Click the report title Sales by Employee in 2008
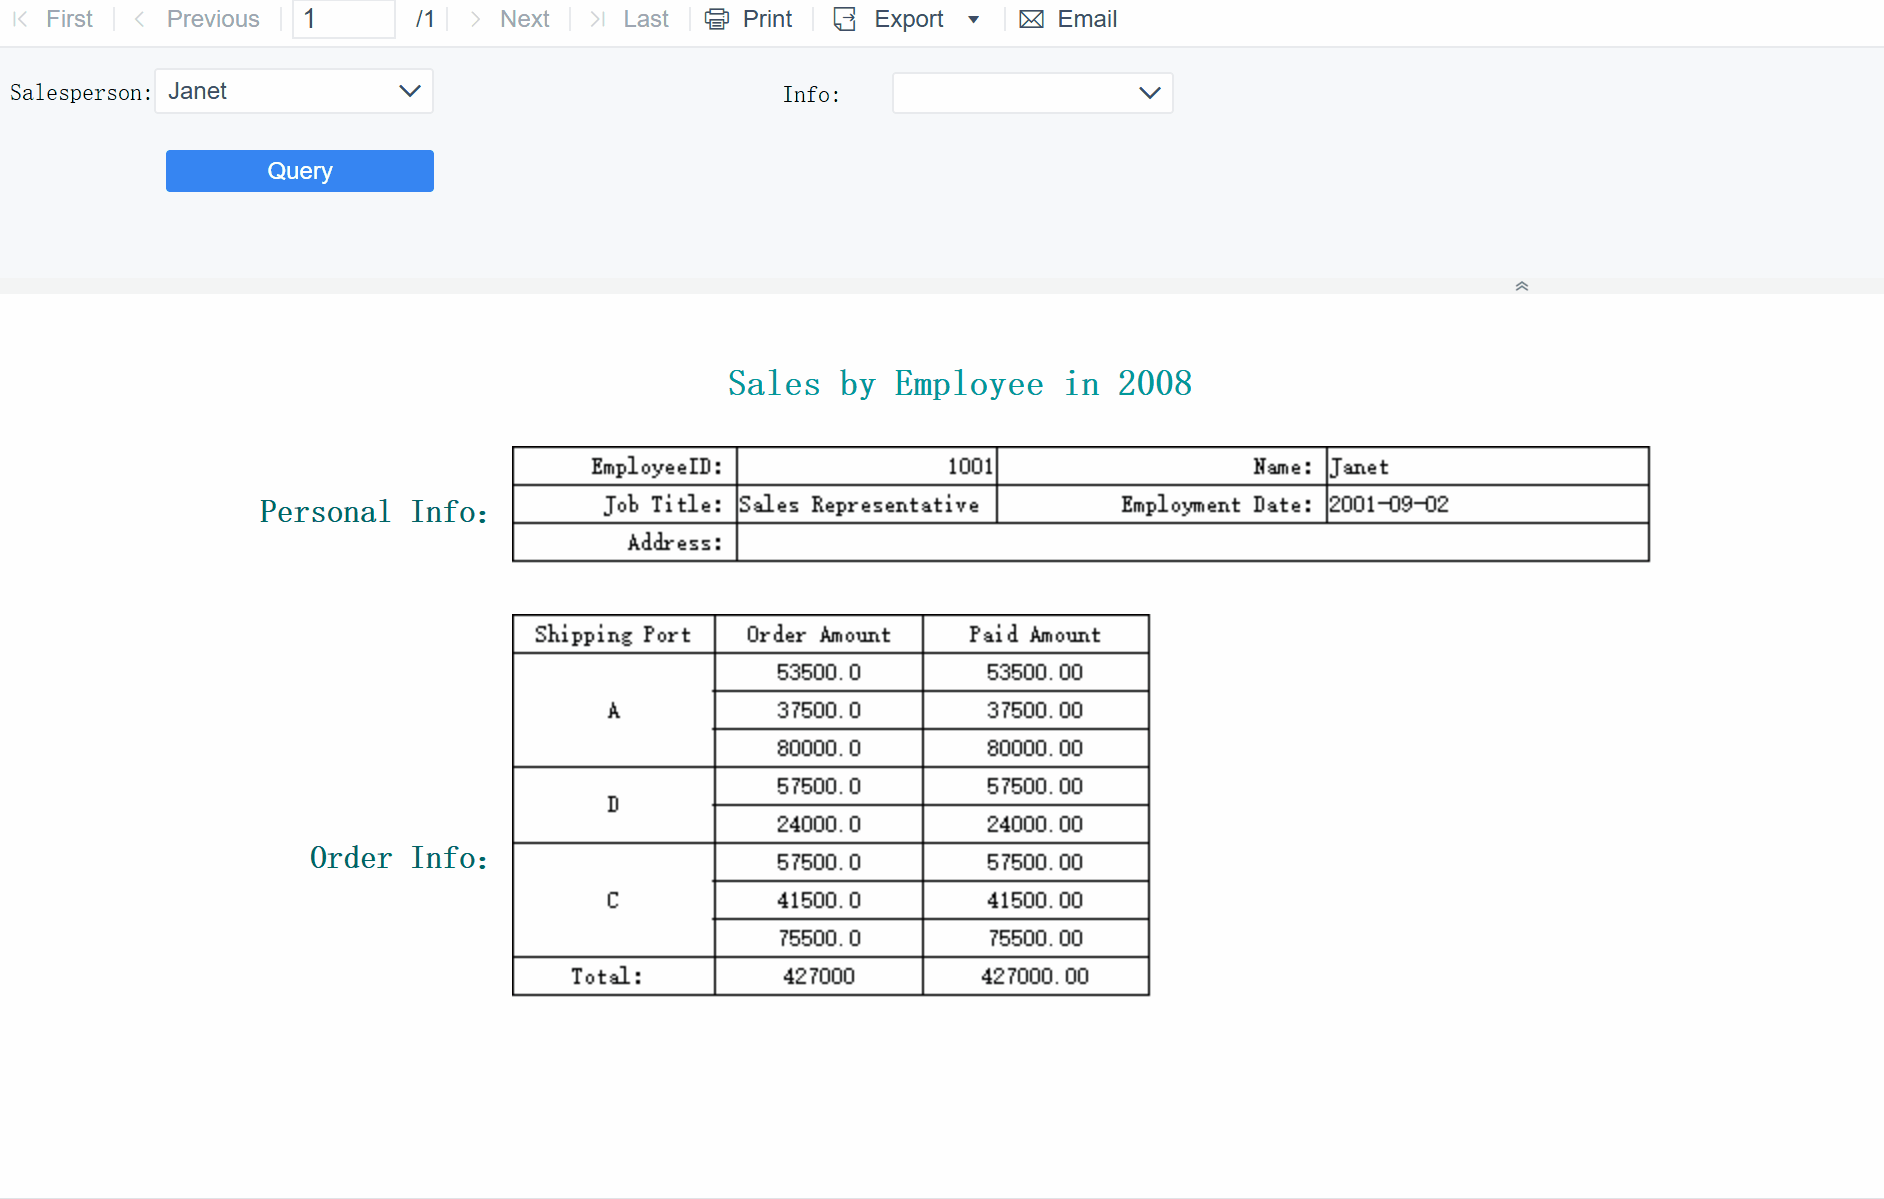The height and width of the screenshot is (1199, 1884). (x=959, y=383)
